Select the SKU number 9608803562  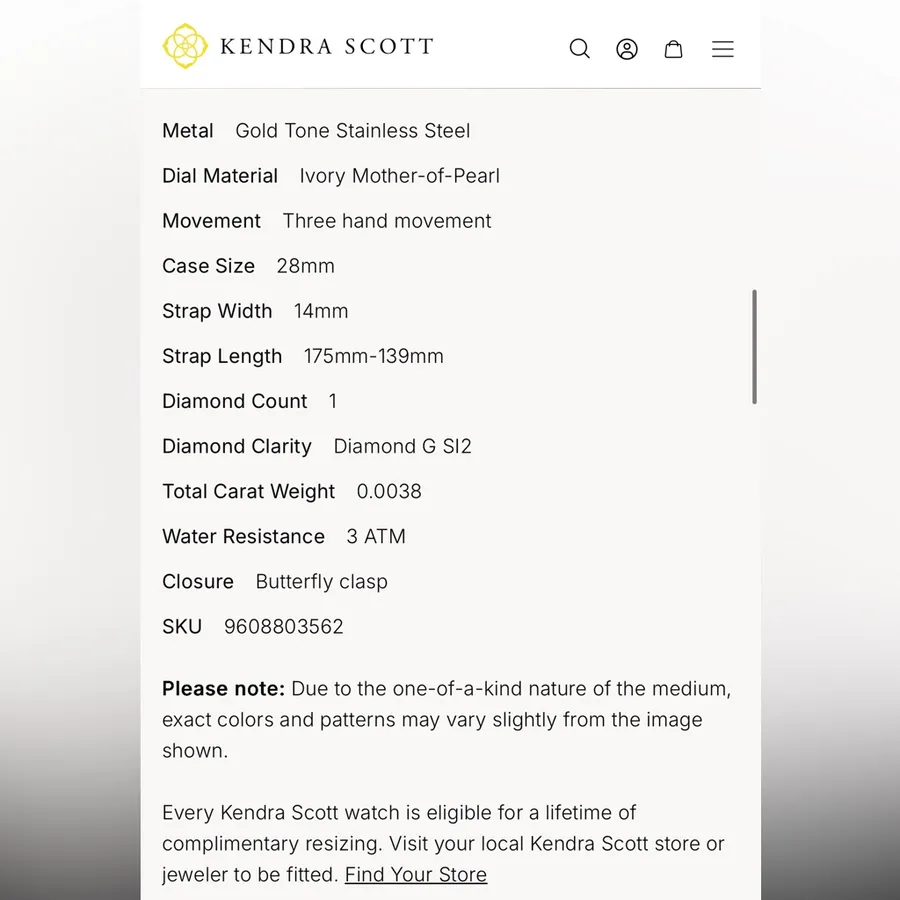(284, 626)
